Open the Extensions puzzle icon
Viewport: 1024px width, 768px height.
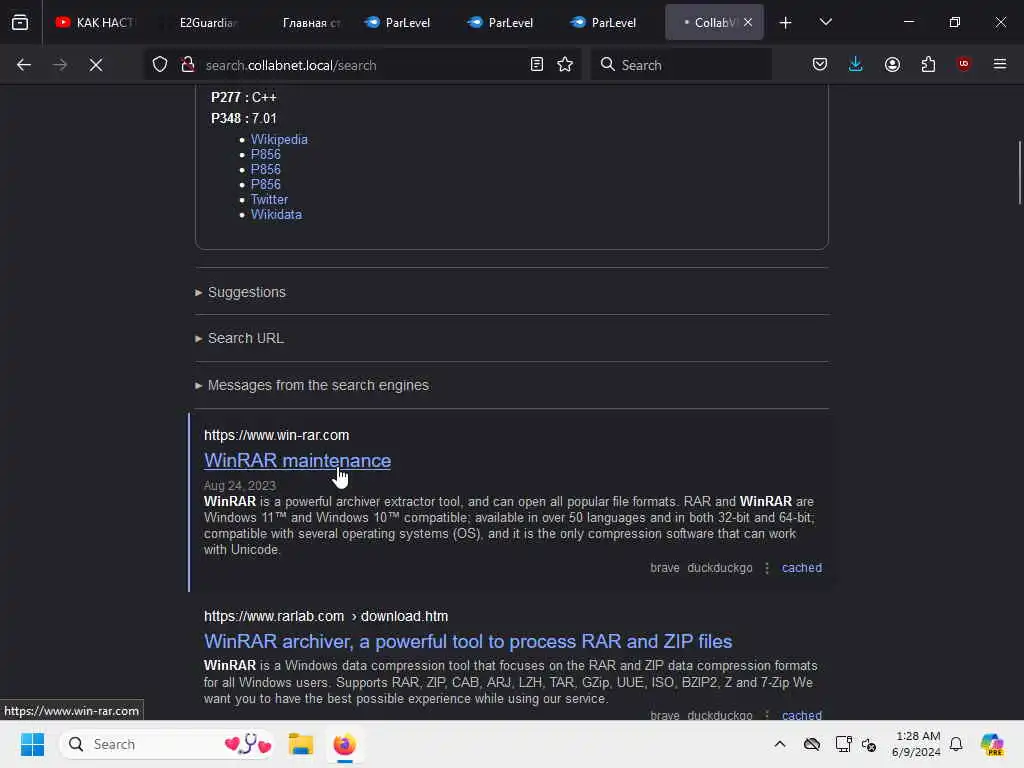point(929,64)
